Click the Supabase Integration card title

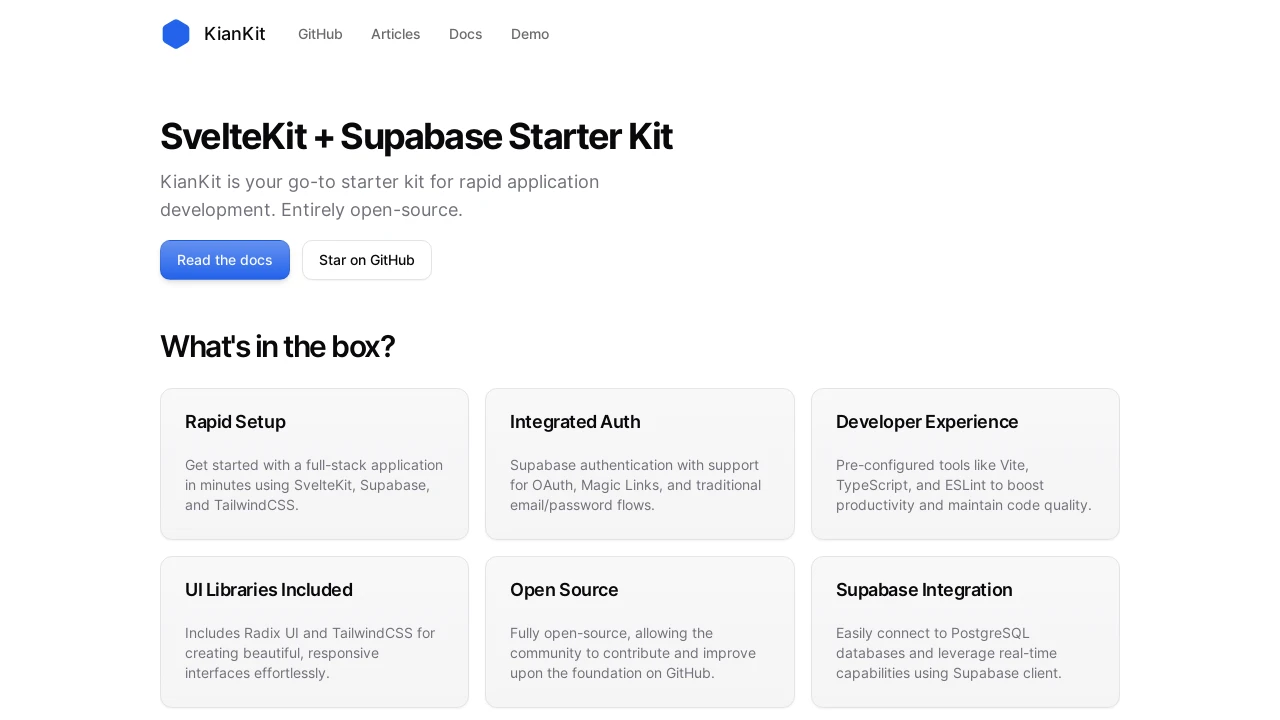tap(924, 590)
